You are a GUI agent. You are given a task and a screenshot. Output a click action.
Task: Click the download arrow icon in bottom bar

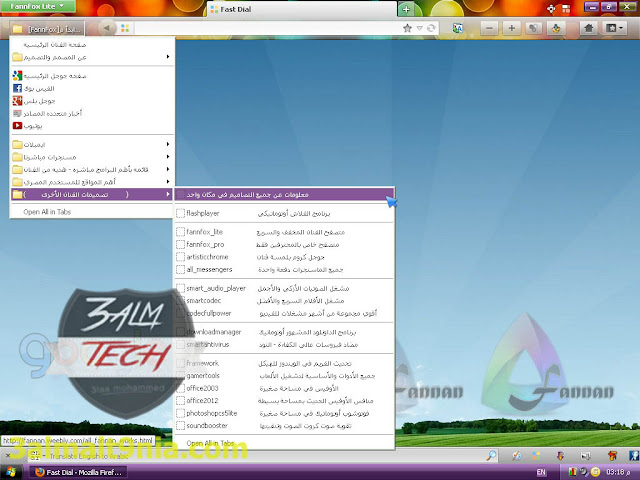tap(561, 455)
